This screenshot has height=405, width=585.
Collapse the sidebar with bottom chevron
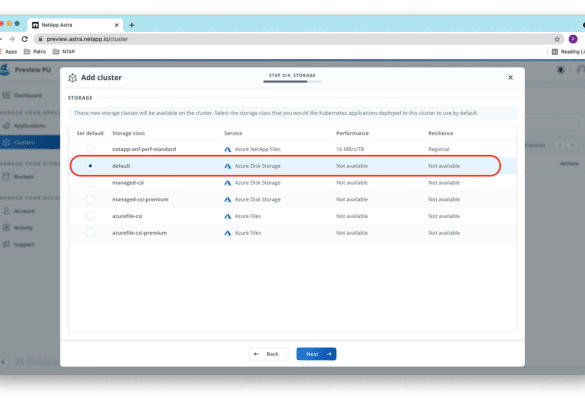[x=3, y=361]
